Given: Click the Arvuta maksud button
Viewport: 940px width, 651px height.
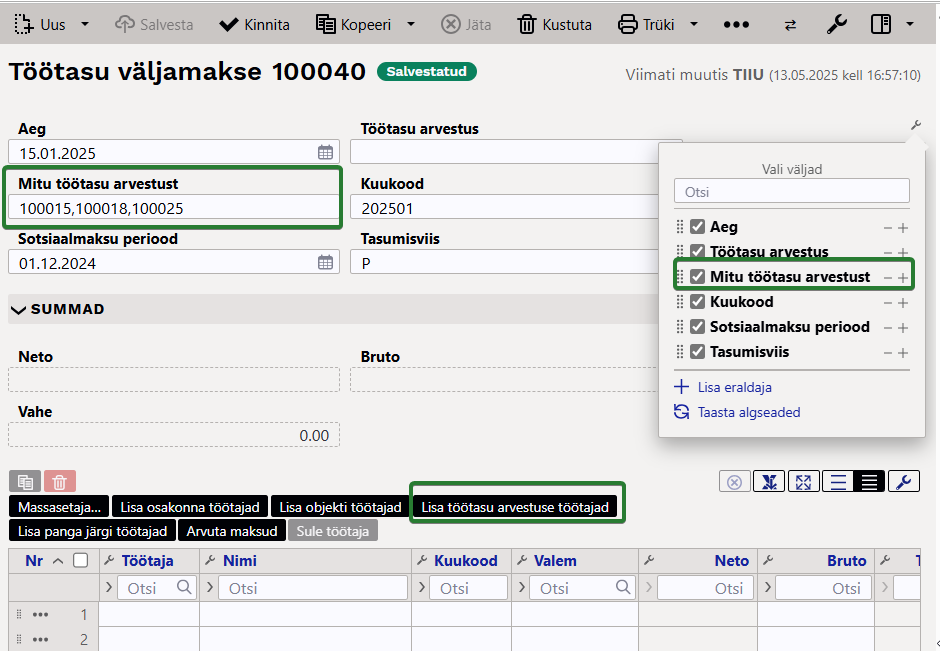Looking at the screenshot, I should pos(232,531).
